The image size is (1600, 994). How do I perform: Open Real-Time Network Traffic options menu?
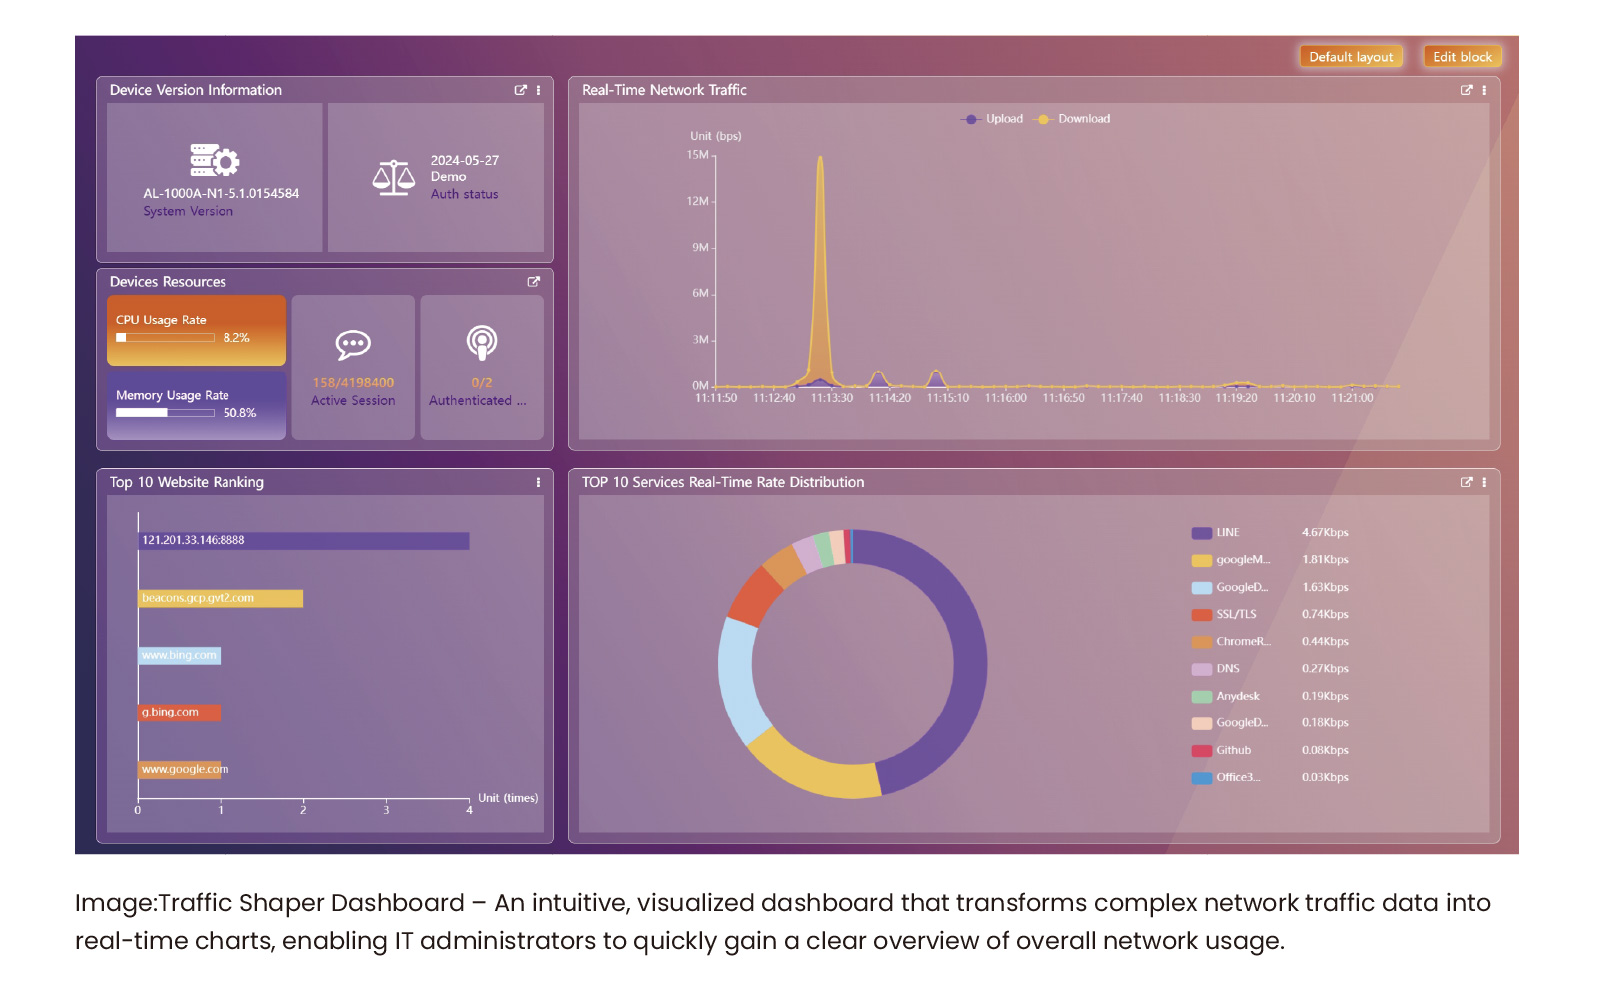pos(1484,90)
